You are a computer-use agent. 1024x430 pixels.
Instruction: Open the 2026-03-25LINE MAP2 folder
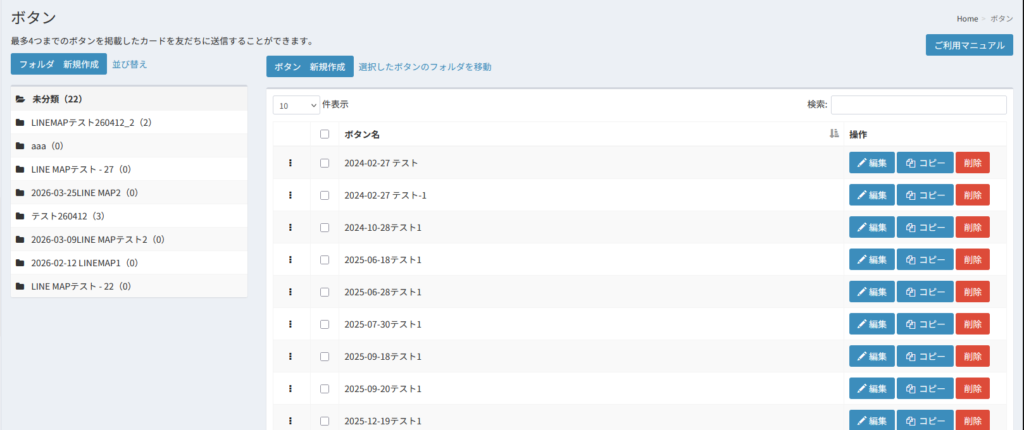[84, 193]
